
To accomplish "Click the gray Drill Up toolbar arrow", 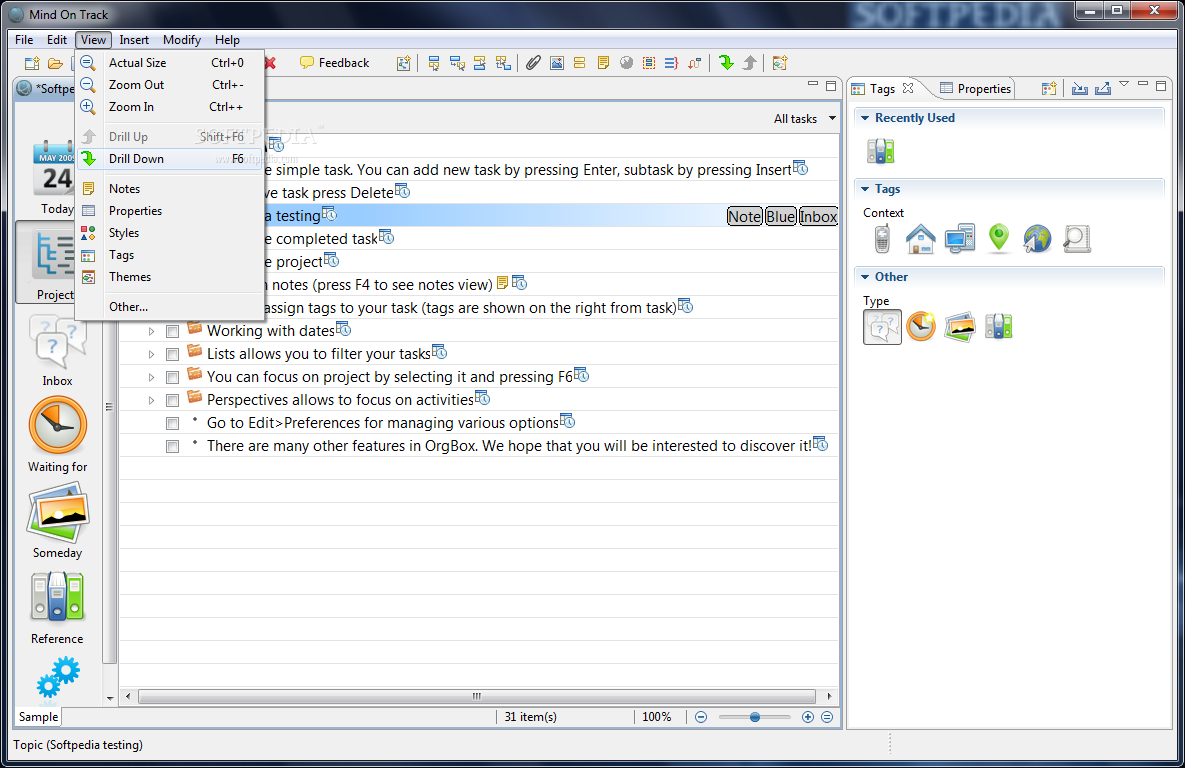I will coord(749,63).
